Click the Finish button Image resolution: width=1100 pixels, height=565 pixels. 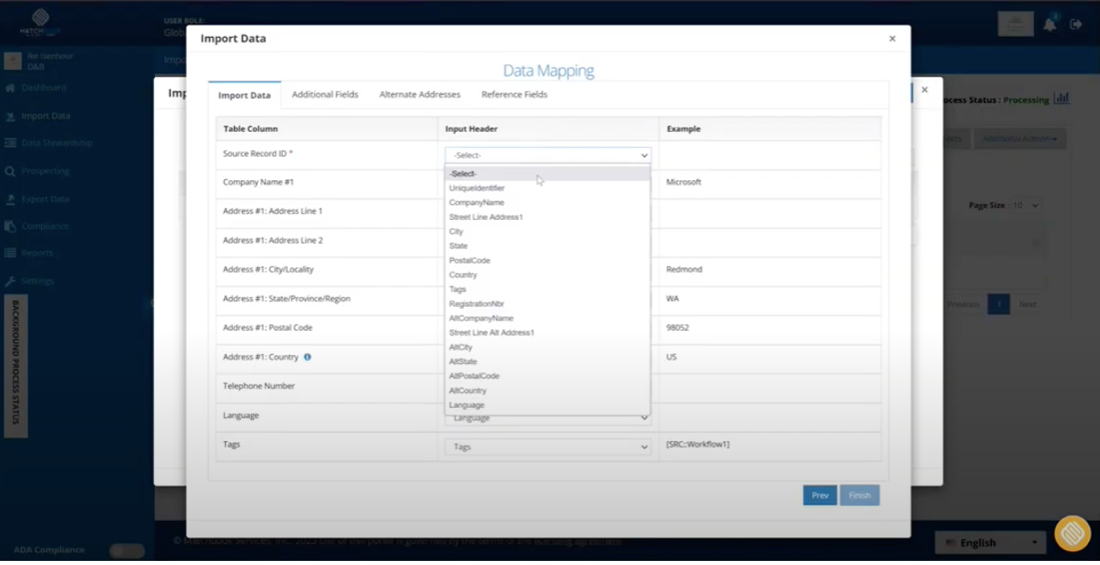coord(859,496)
